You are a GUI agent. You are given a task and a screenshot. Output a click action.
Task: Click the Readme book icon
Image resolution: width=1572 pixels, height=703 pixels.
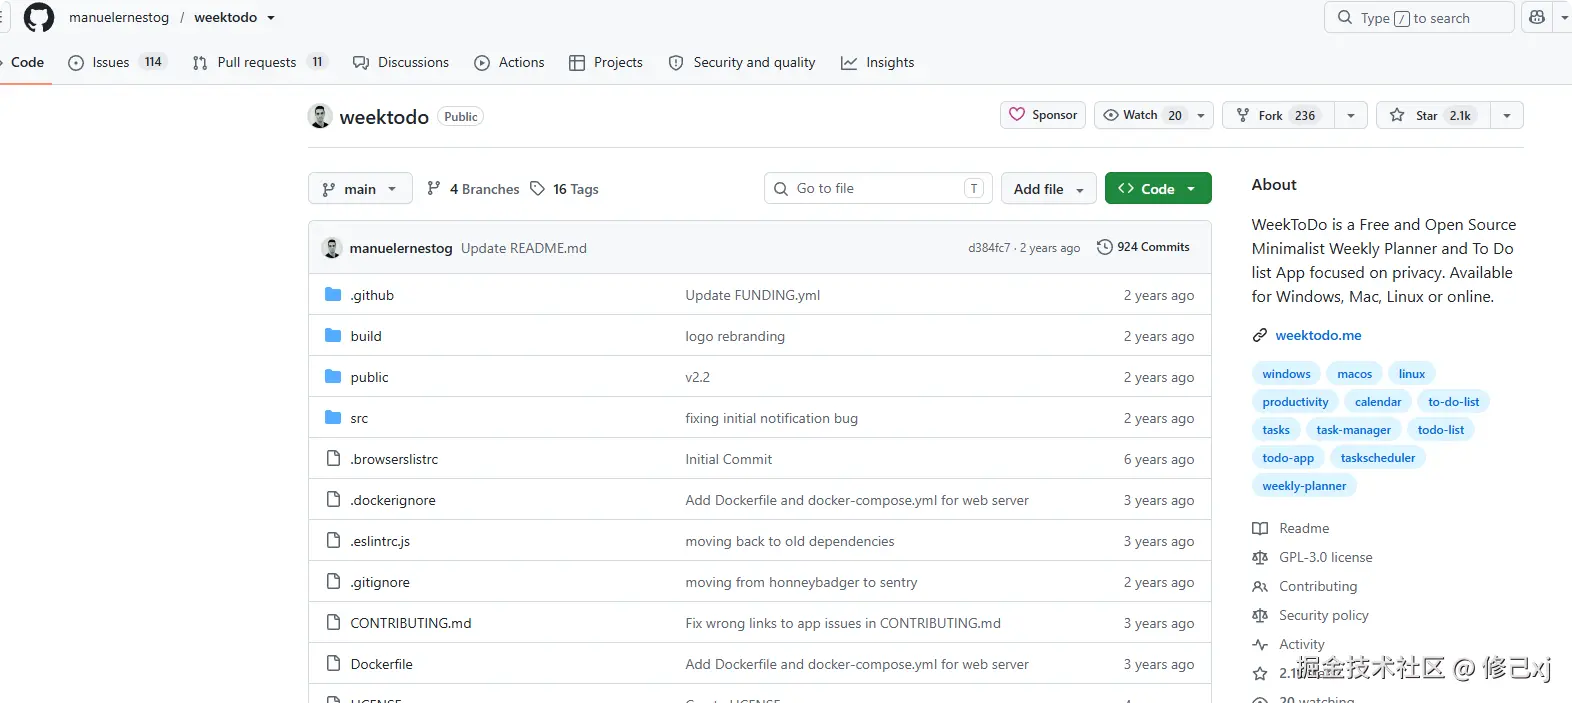coord(1260,528)
